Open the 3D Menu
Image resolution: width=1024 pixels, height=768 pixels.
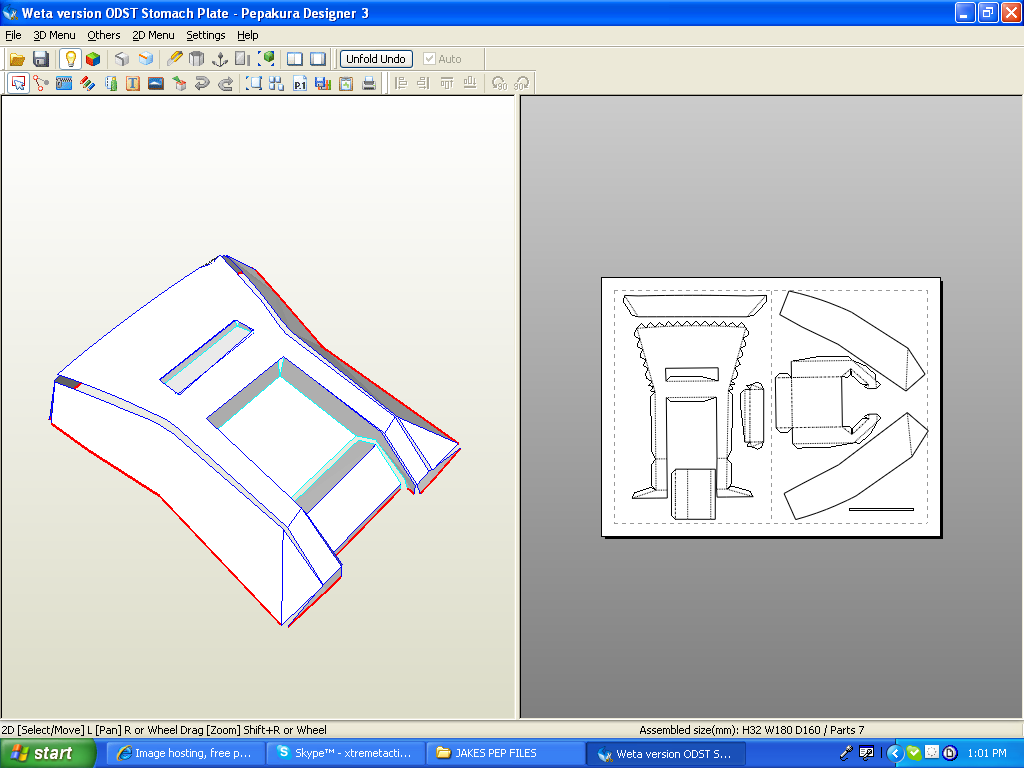(x=54, y=35)
